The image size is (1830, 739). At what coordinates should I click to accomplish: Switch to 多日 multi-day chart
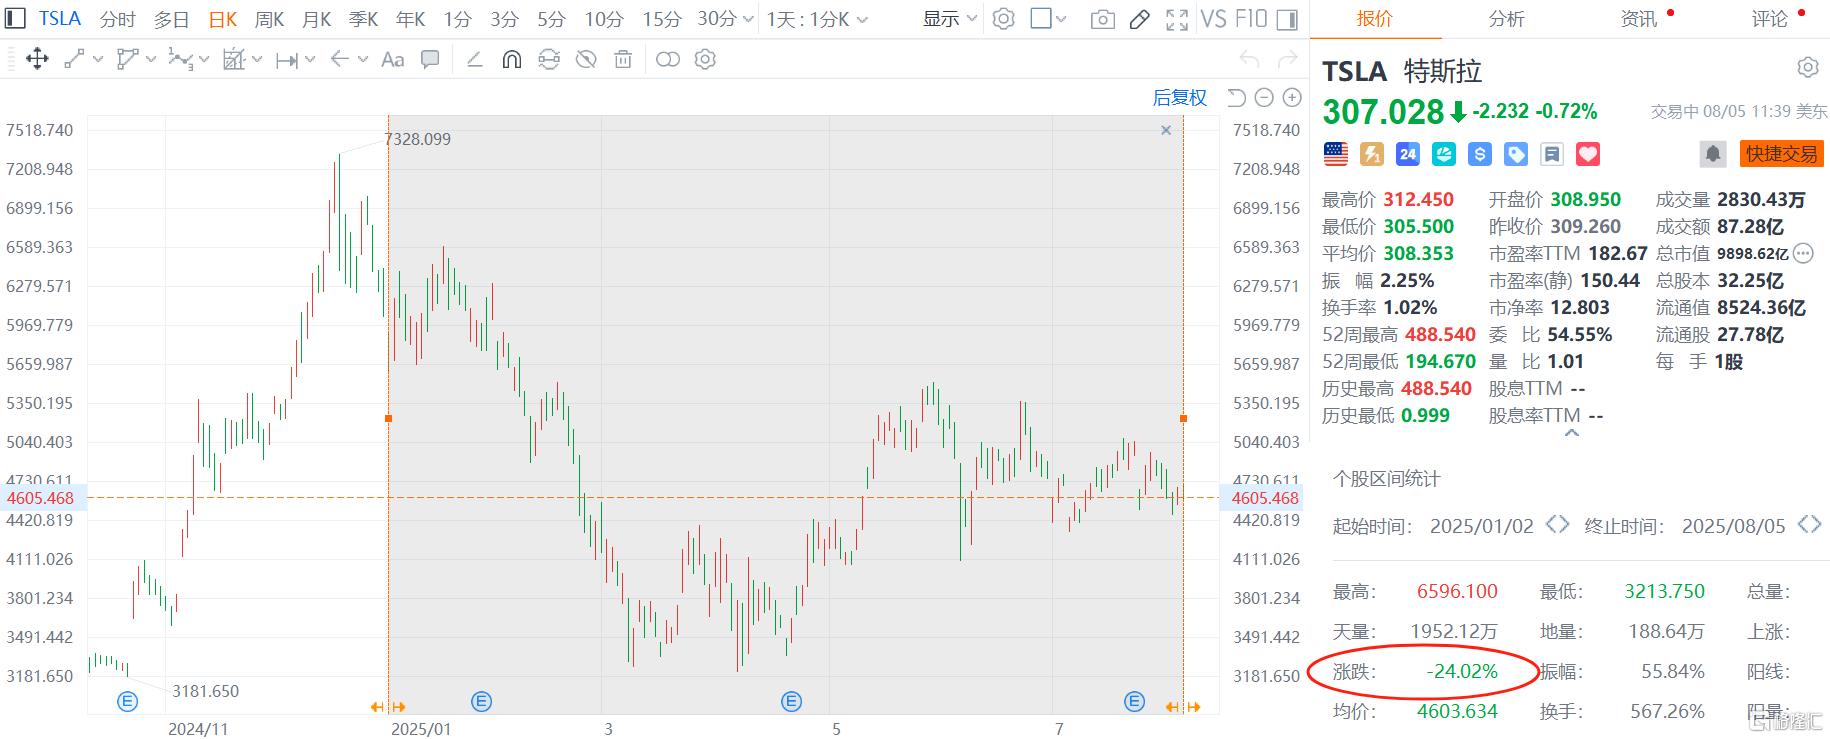tap(172, 19)
